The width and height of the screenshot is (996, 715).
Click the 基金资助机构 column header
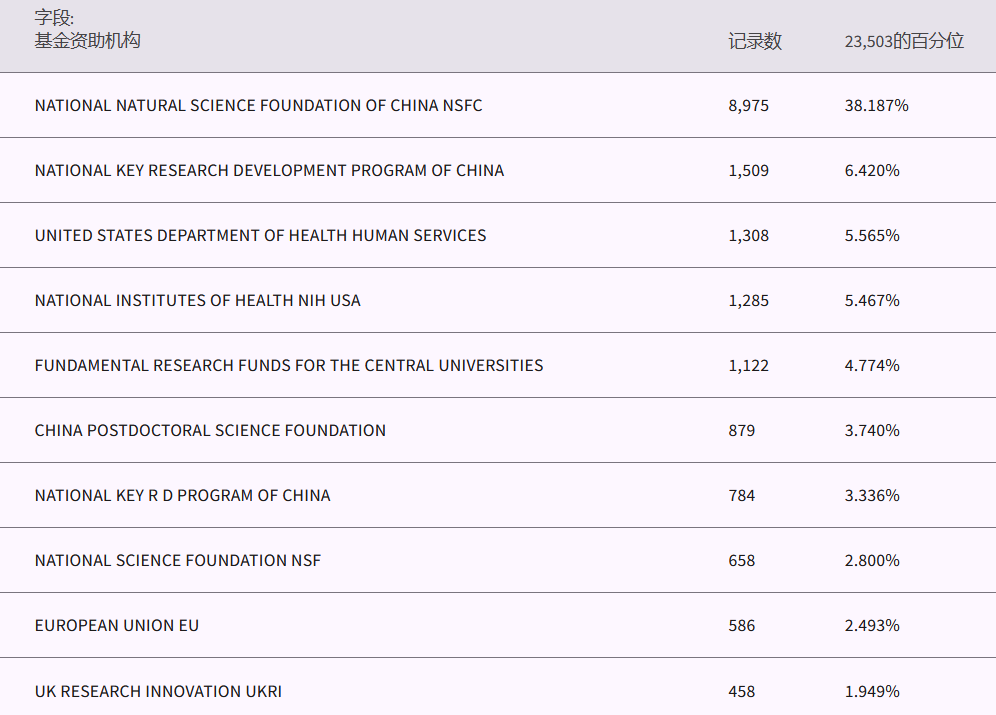(x=88, y=41)
